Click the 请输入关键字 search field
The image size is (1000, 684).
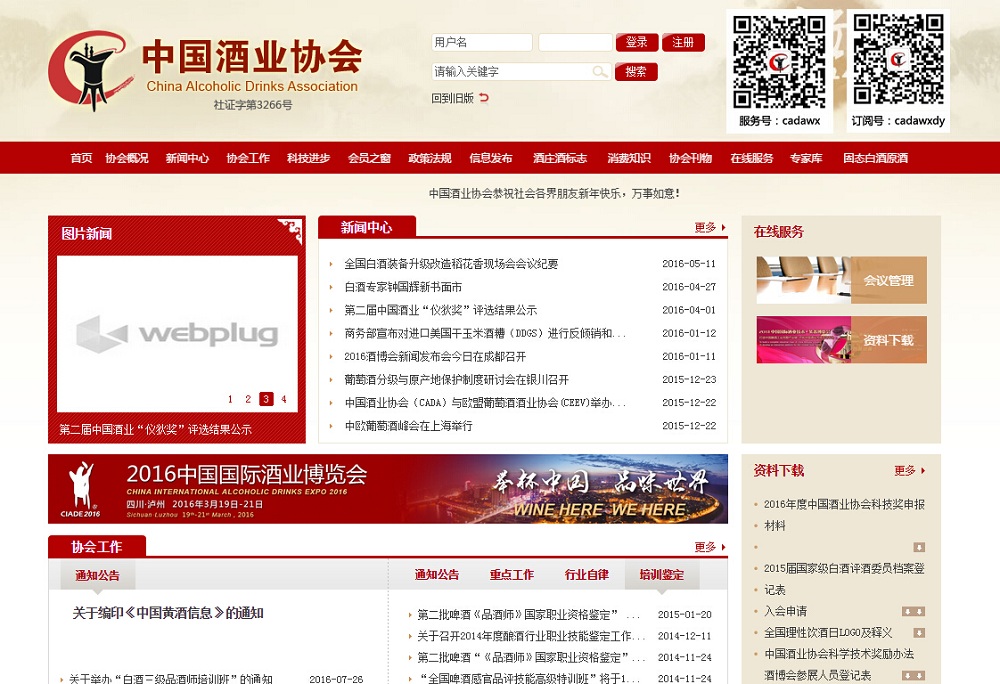click(521, 71)
